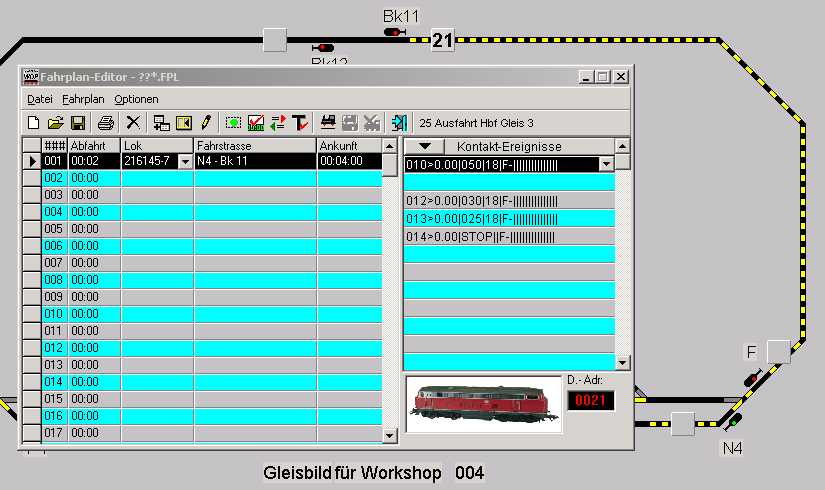The height and width of the screenshot is (490, 825).
Task: Click the Abfahrt column header
Action: click(x=94, y=146)
